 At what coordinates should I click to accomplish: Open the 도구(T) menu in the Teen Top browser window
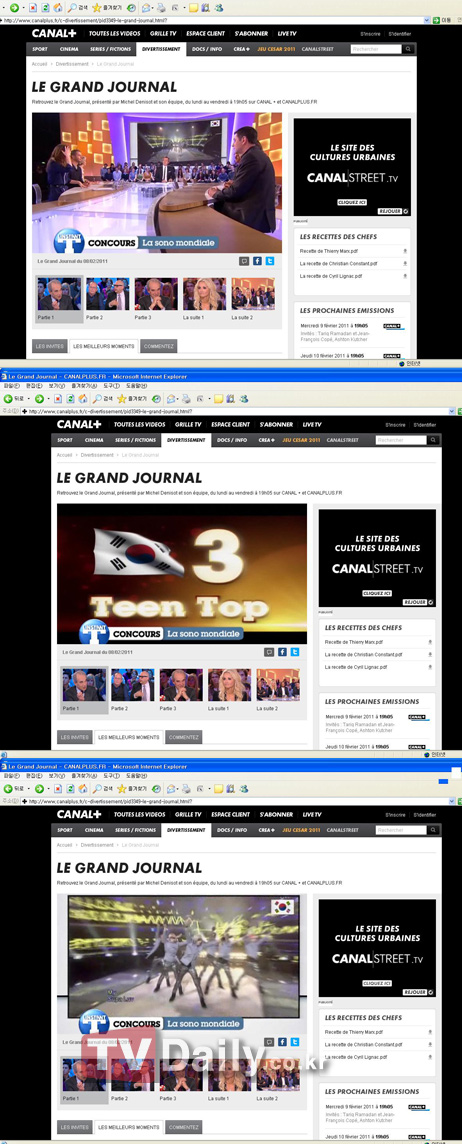[x=111, y=385]
